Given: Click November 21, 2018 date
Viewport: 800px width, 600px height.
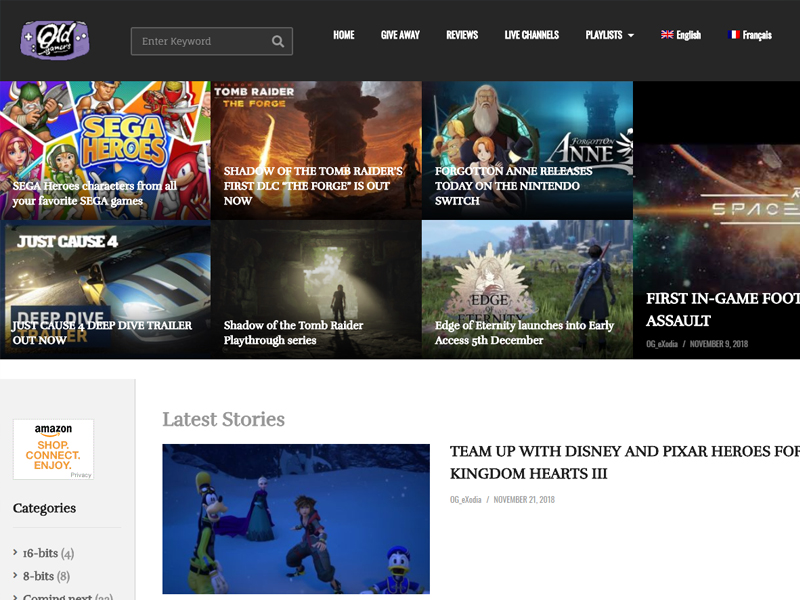Looking at the screenshot, I should coord(524,499).
